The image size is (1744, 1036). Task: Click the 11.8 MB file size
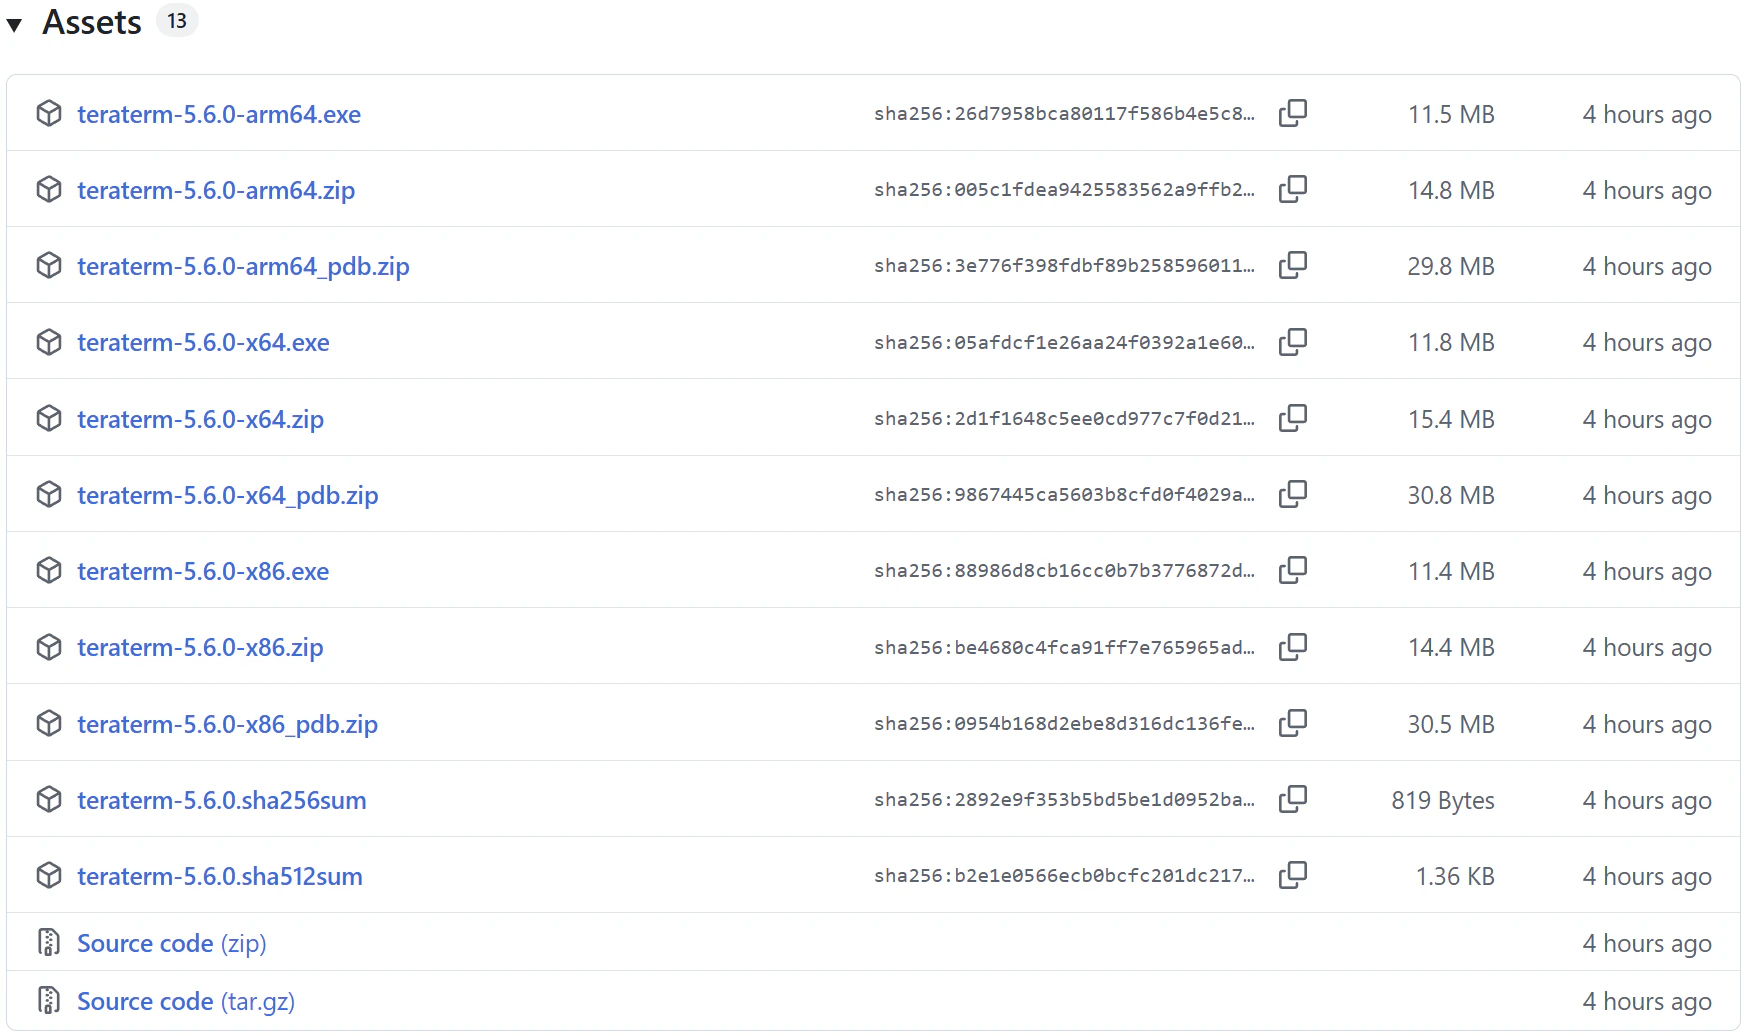pyautogui.click(x=1451, y=342)
